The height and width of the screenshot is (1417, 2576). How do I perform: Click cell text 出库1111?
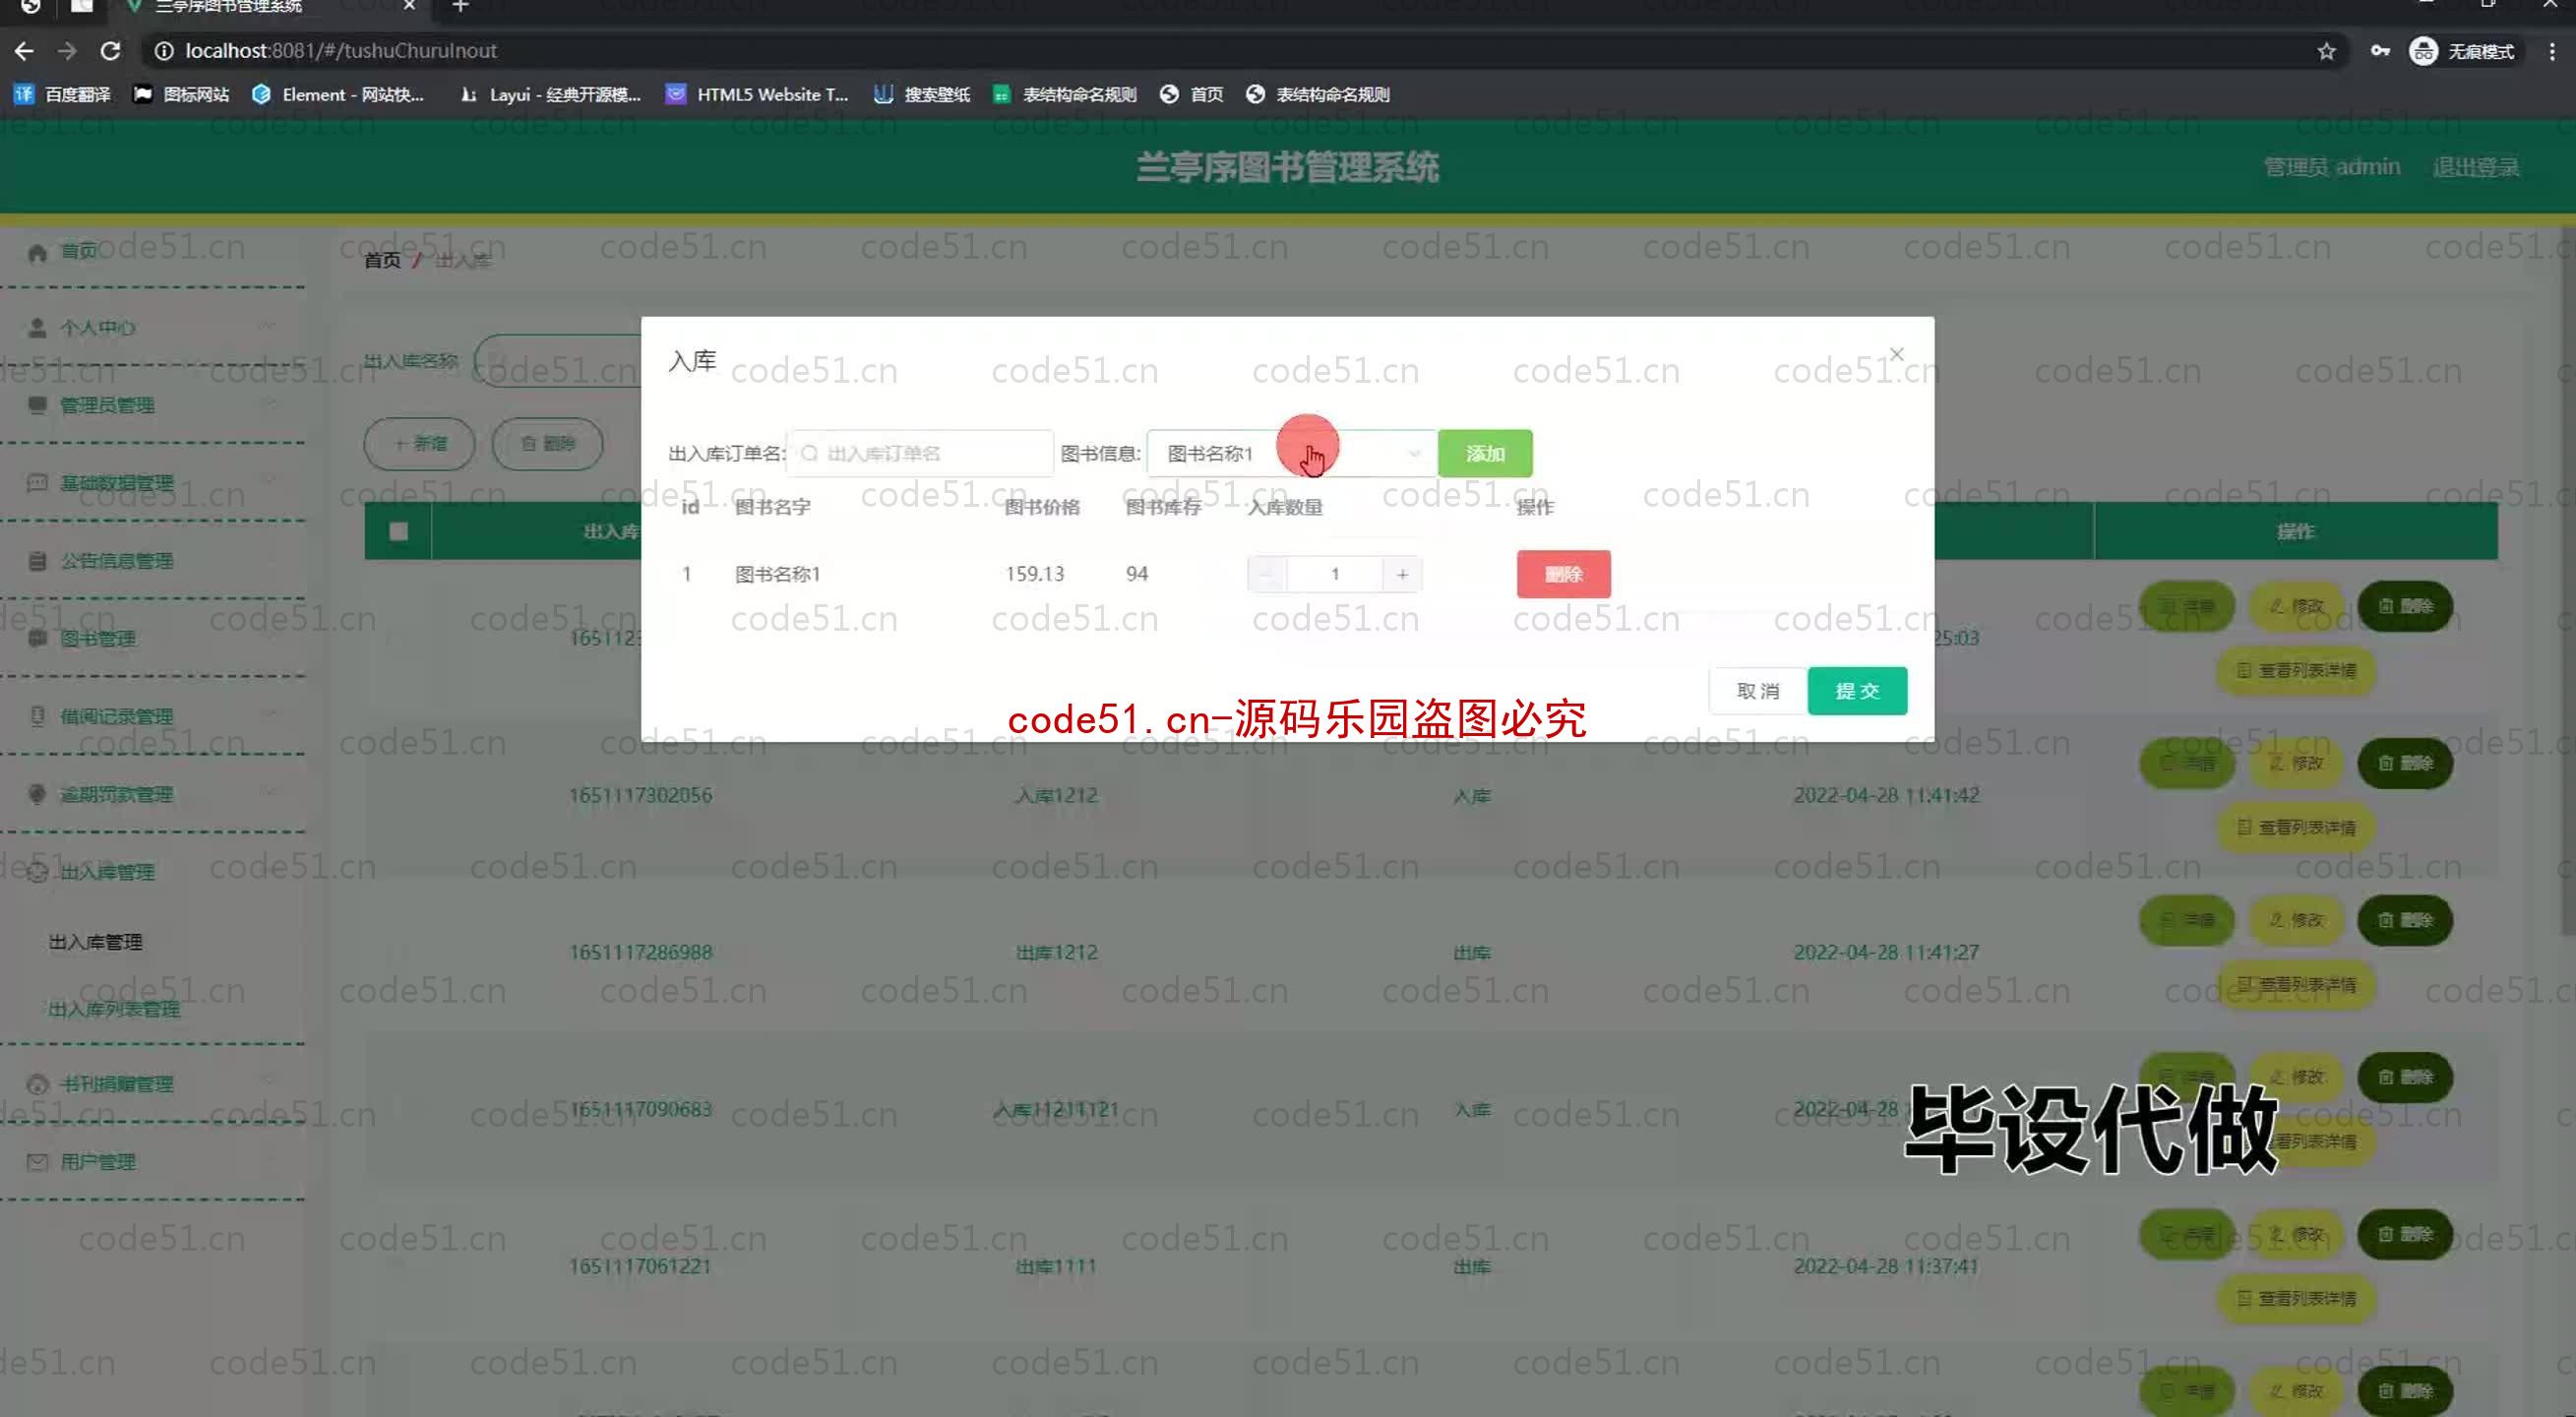click(x=1056, y=1266)
